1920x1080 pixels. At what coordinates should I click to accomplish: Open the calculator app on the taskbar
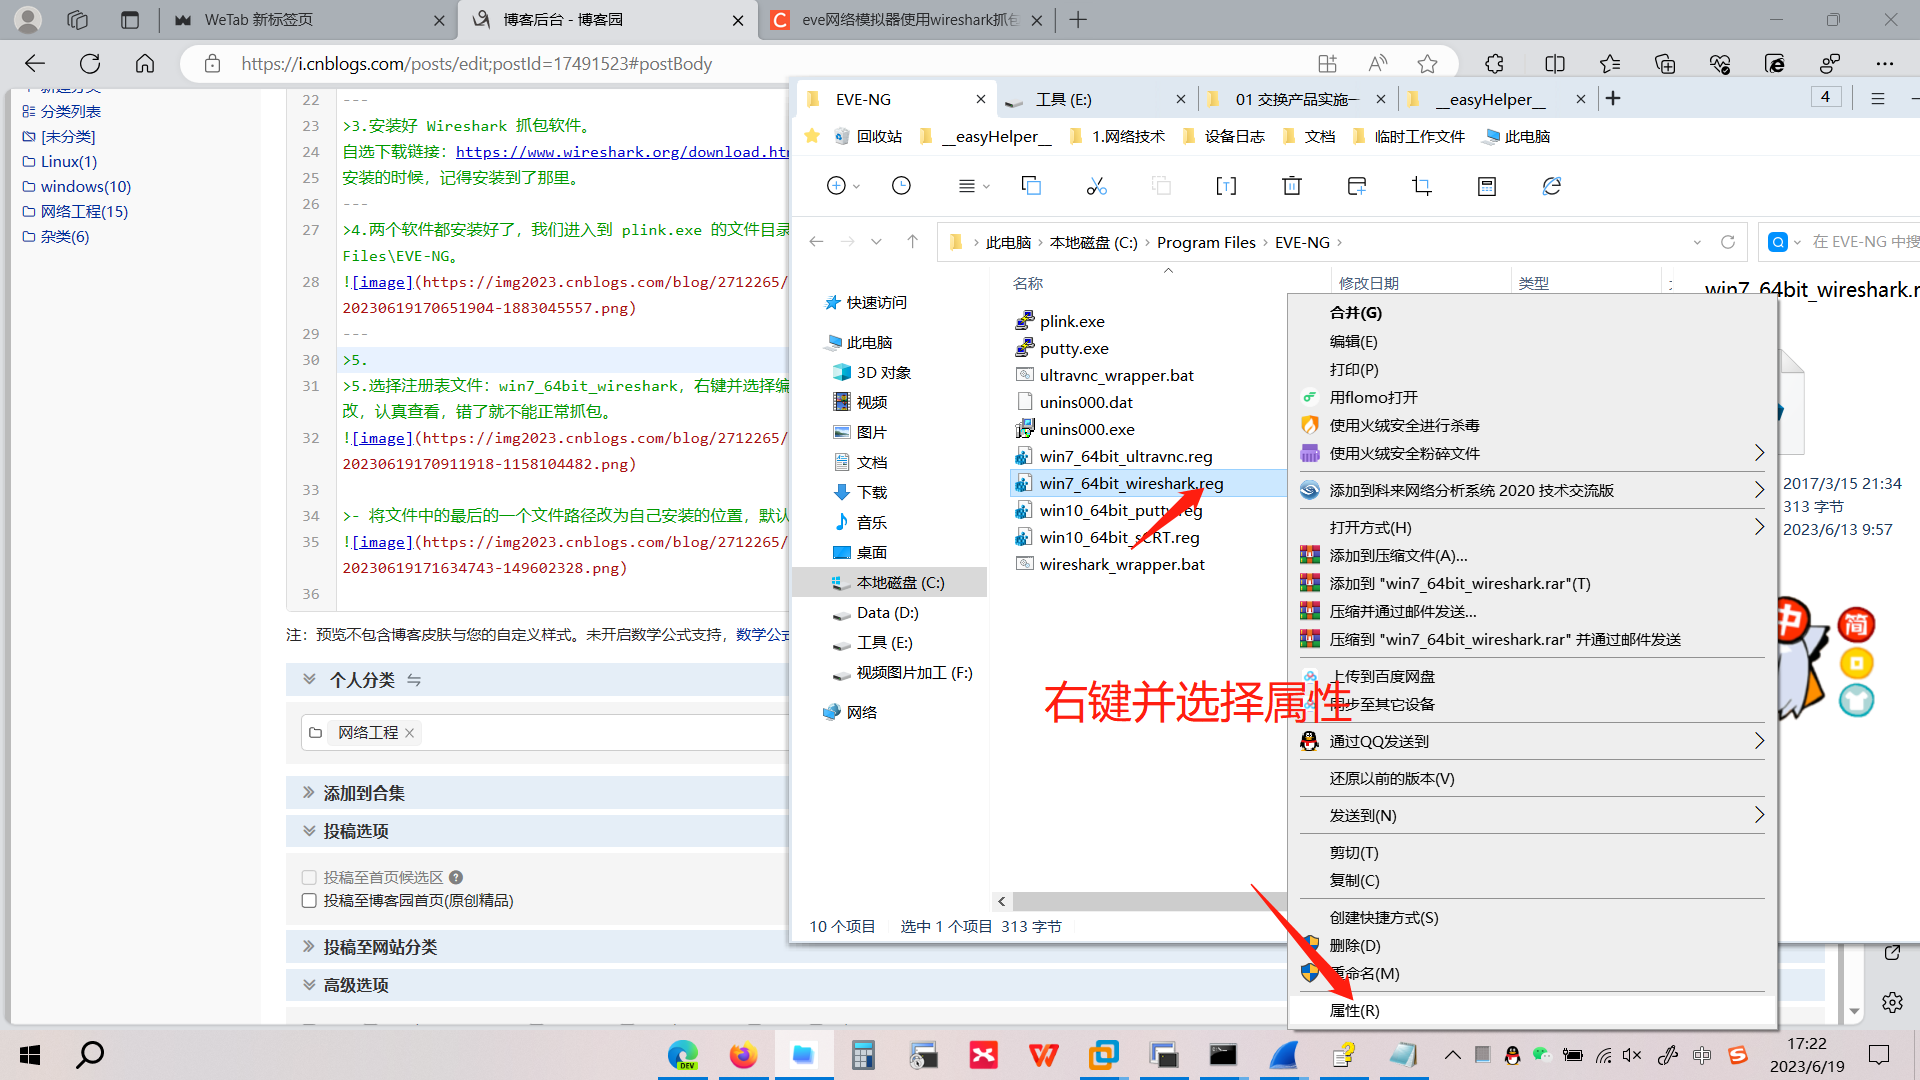click(x=863, y=1055)
